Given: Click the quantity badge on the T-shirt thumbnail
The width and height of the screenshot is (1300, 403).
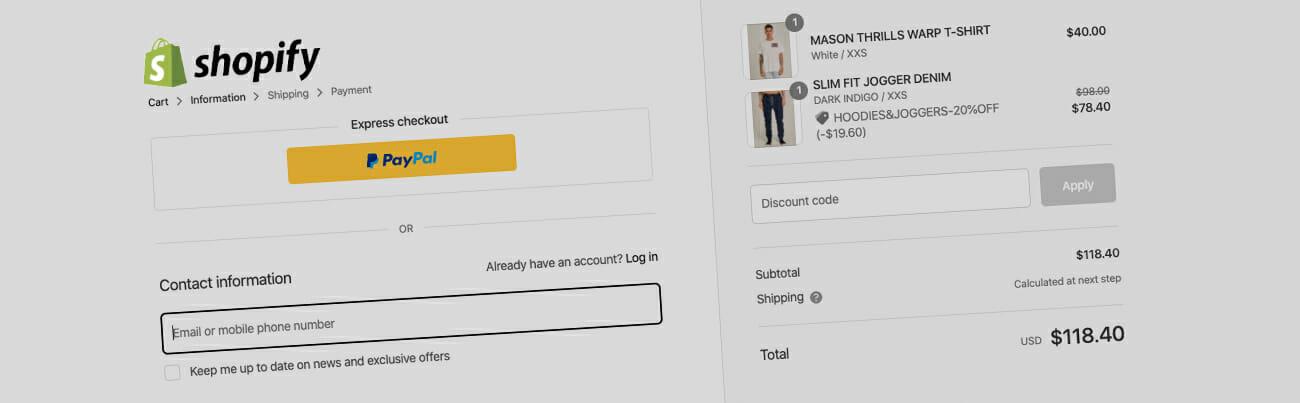Looking at the screenshot, I should pyautogui.click(x=795, y=22).
